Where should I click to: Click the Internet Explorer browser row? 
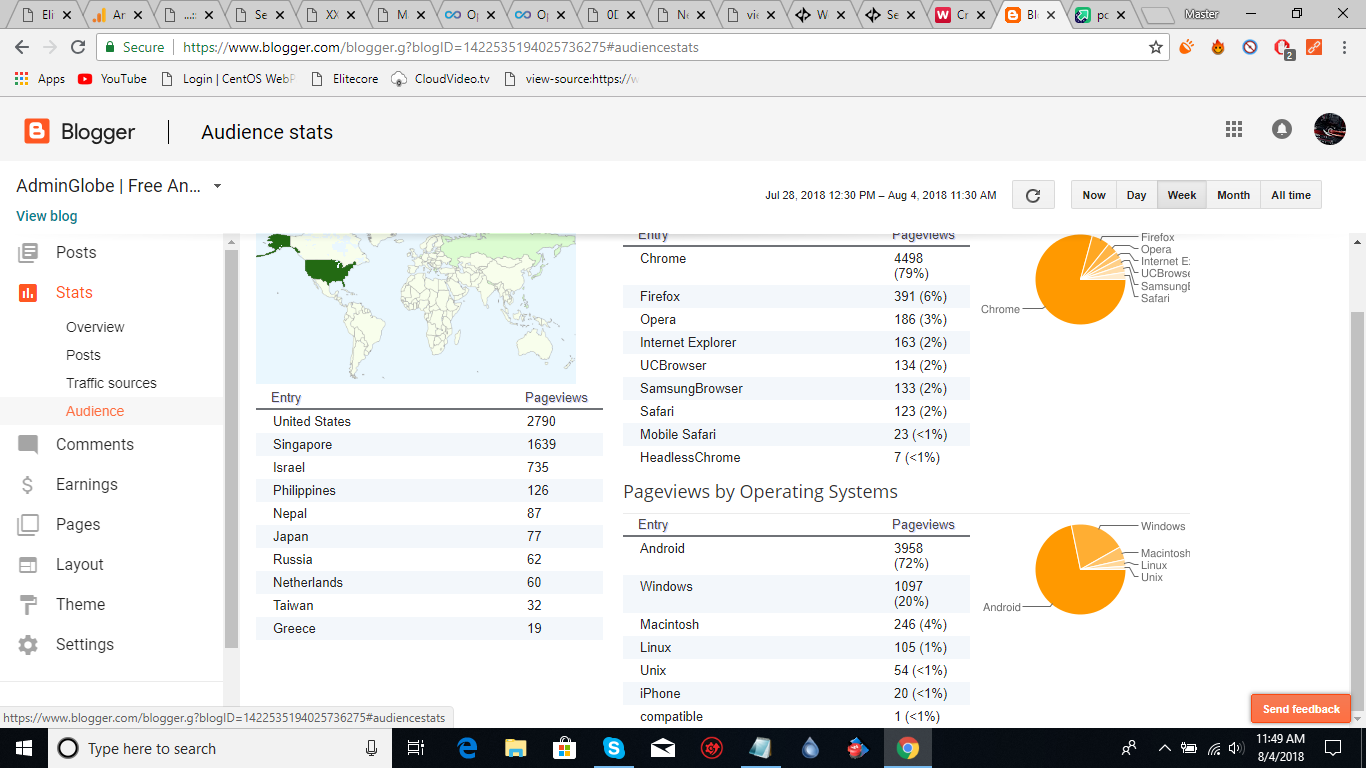pos(796,342)
